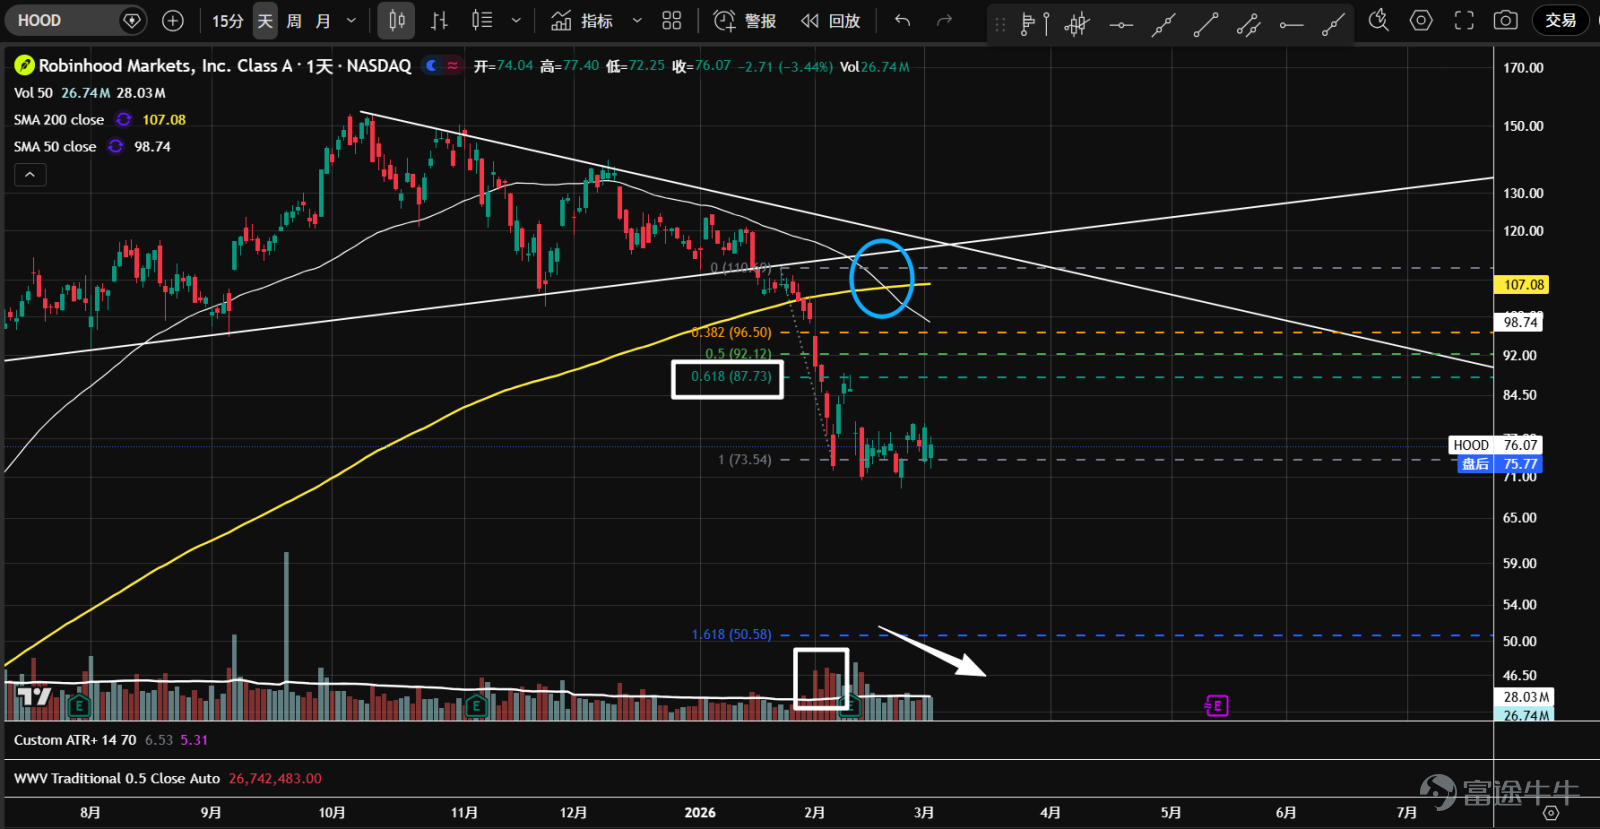Select the ray drawing tool
The width and height of the screenshot is (1600, 829).
pos(1333,24)
